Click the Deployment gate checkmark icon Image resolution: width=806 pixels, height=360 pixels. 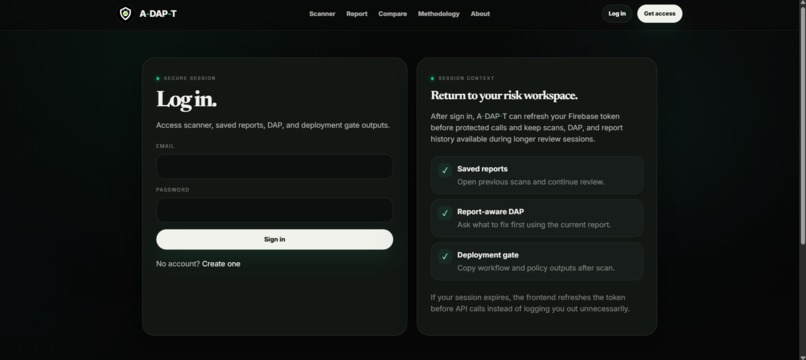pos(445,256)
